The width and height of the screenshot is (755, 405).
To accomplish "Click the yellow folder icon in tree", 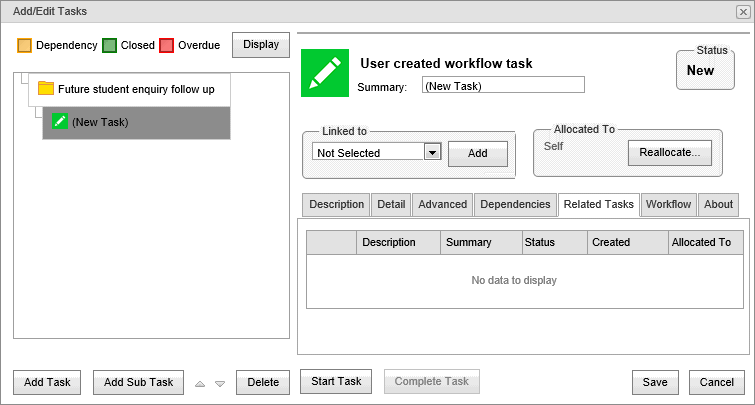I will point(46,88).
